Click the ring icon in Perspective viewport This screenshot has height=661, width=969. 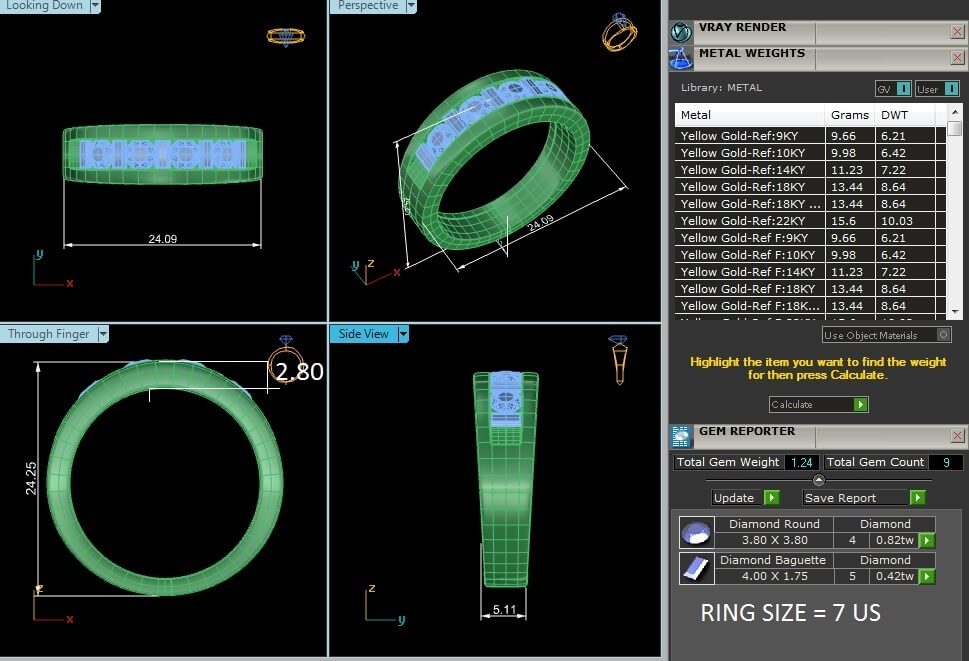pyautogui.click(x=619, y=33)
